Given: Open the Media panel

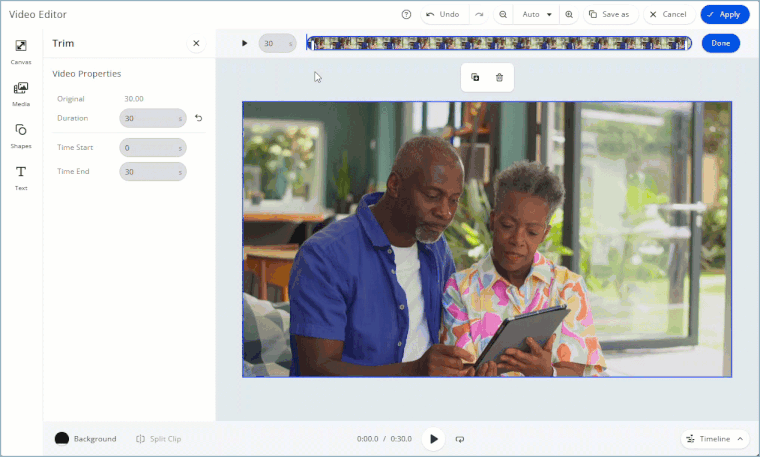Looking at the screenshot, I should (20, 93).
